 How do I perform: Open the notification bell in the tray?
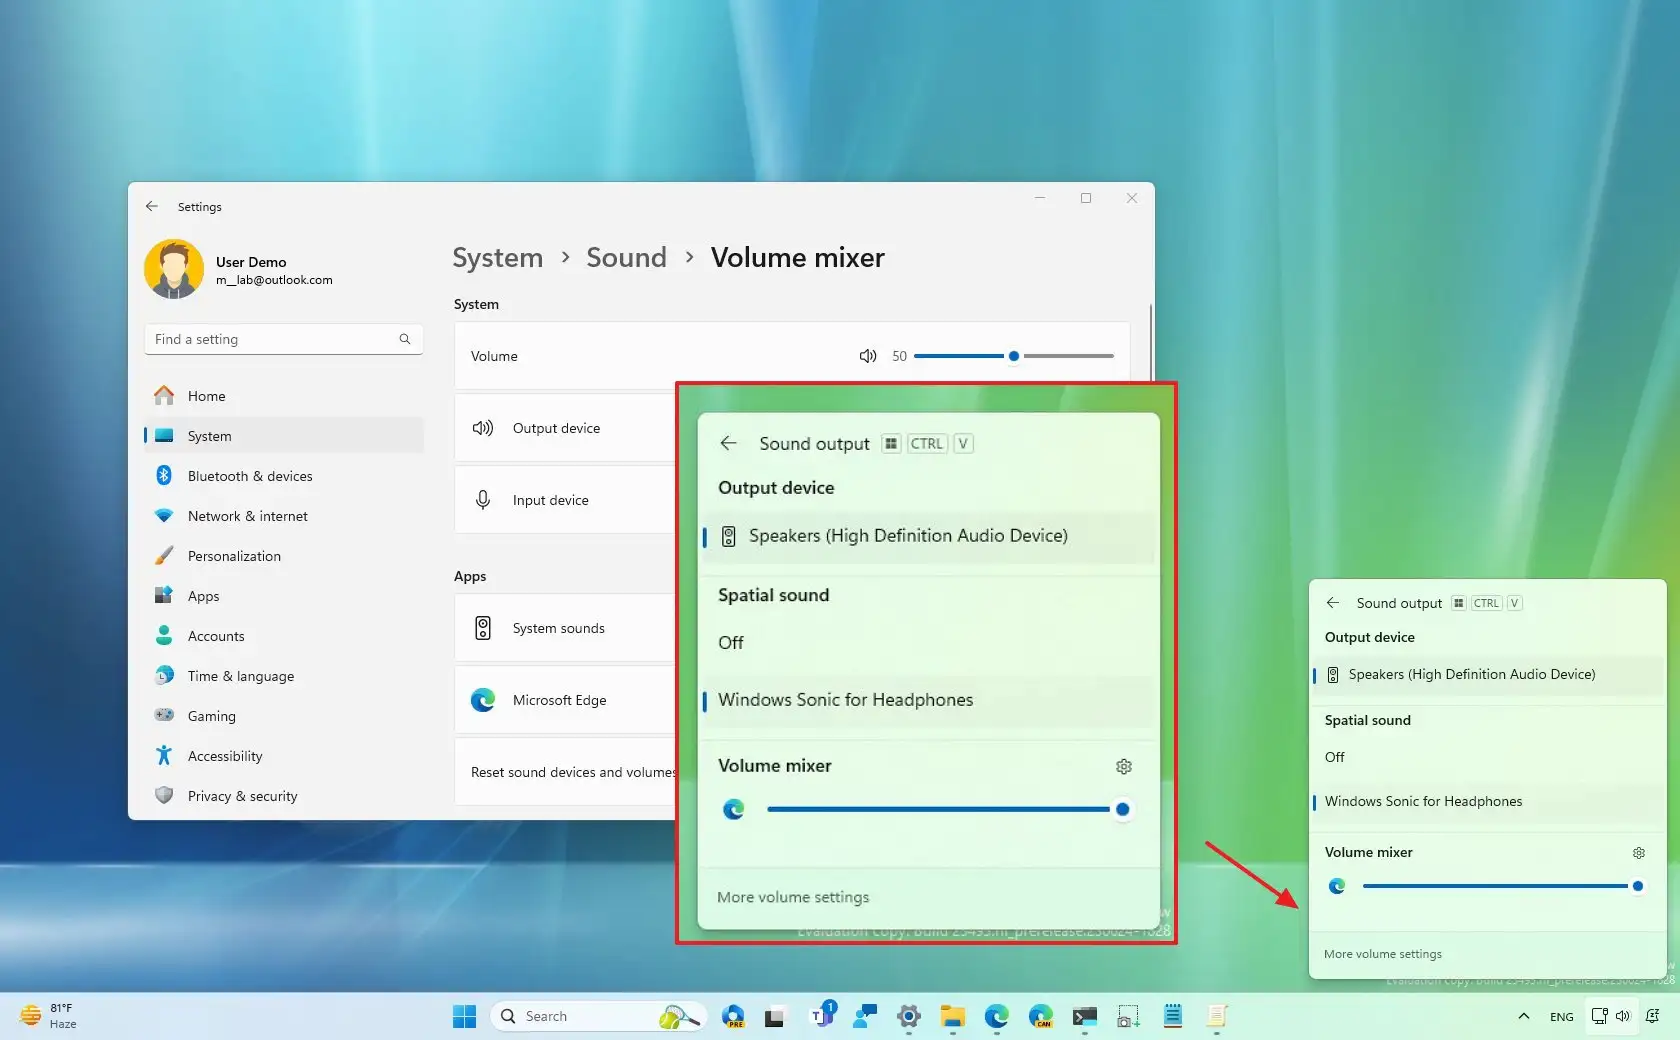[x=1653, y=1017]
